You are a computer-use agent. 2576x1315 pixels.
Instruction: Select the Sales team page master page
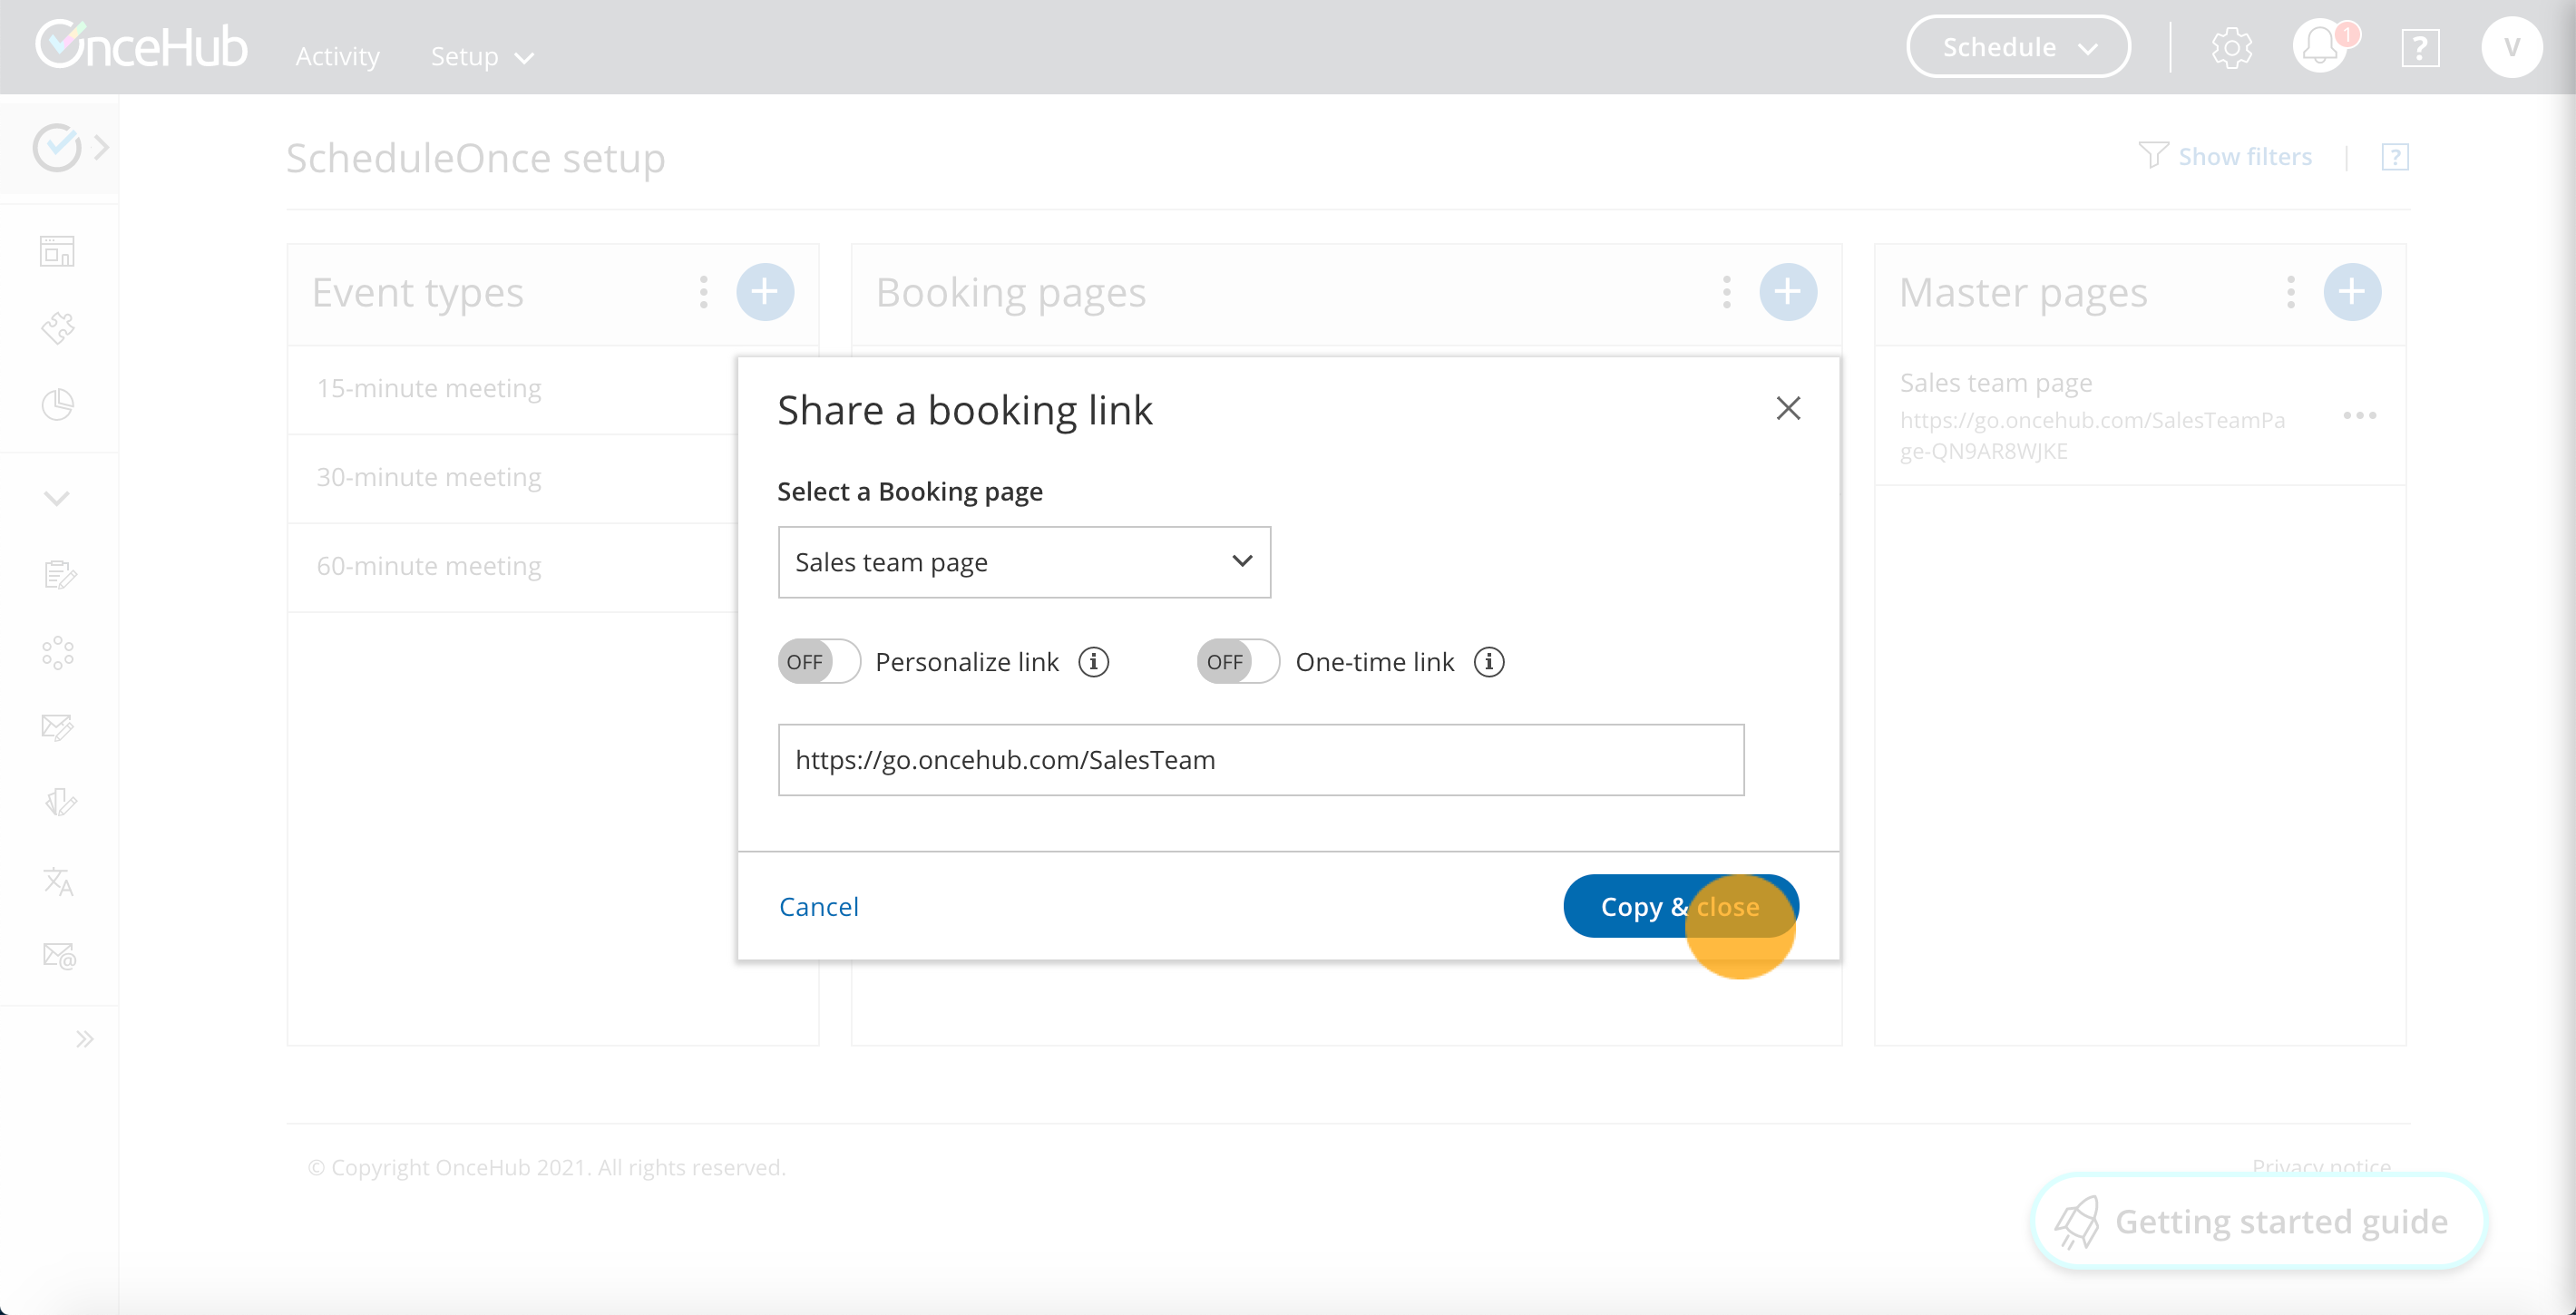click(1995, 383)
